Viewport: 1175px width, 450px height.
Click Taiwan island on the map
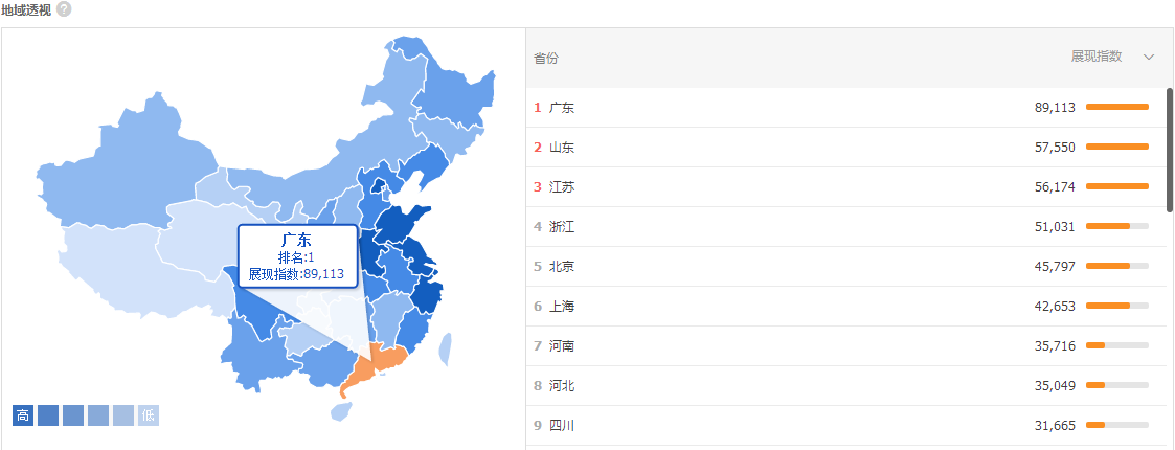click(x=445, y=348)
